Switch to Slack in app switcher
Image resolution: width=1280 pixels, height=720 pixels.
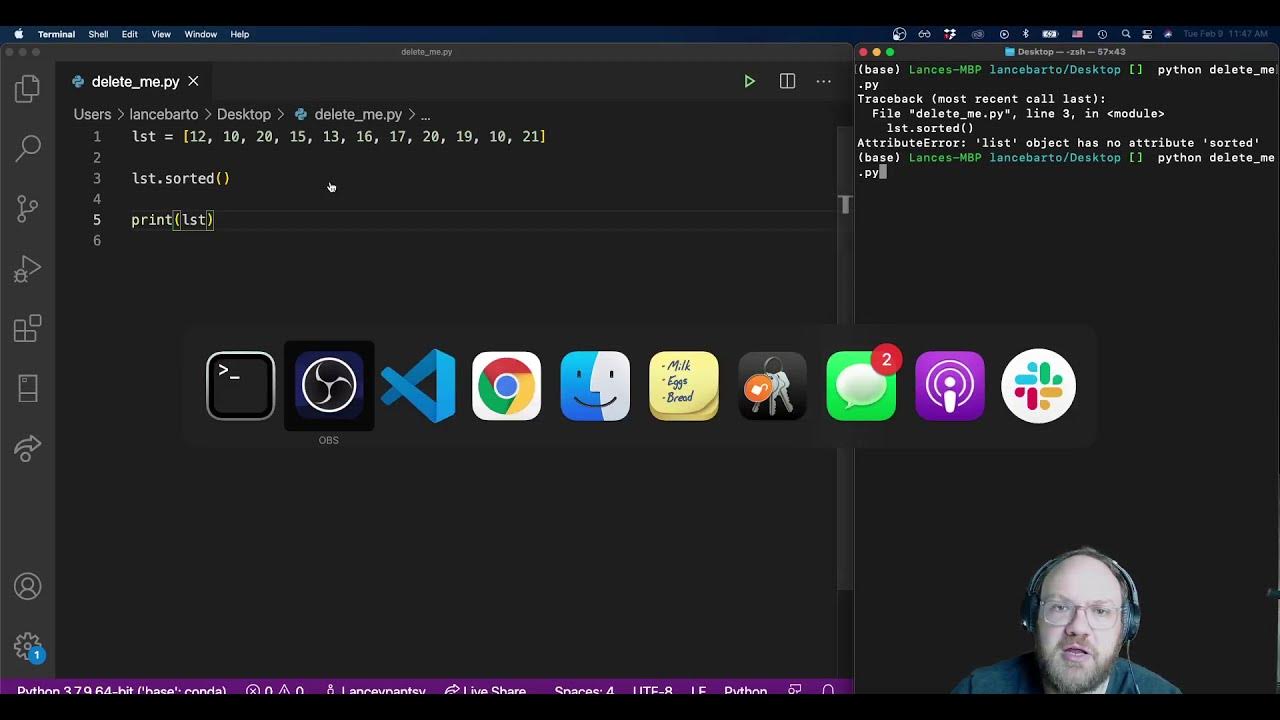coord(1038,386)
